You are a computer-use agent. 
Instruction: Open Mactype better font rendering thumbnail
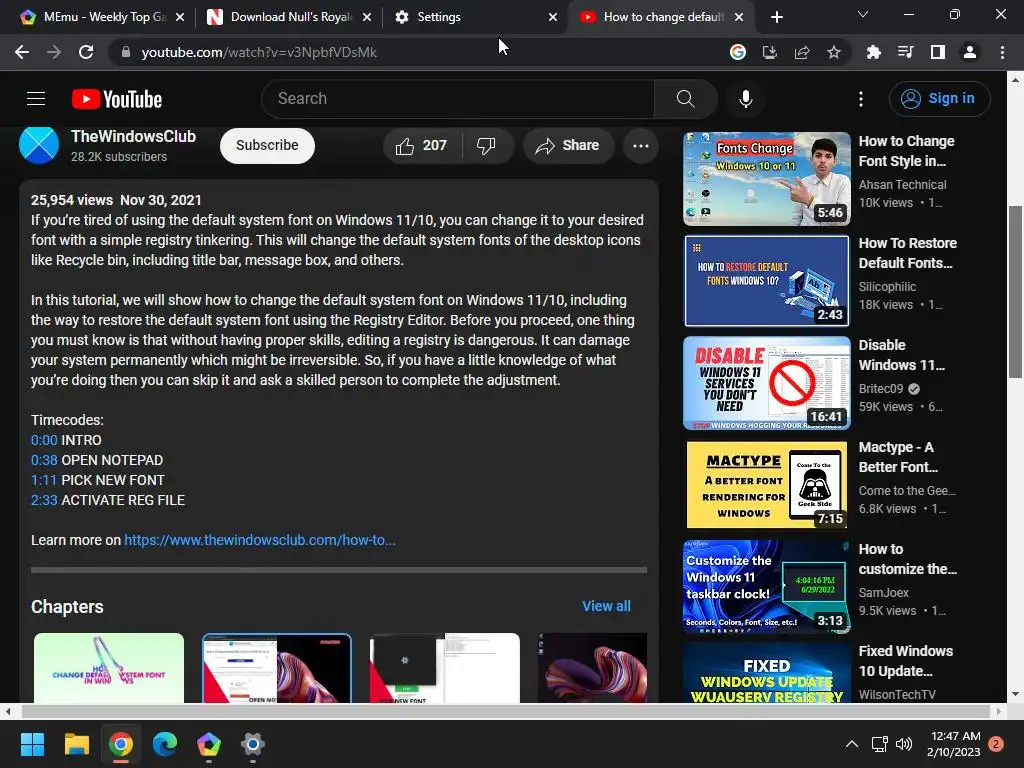(x=767, y=485)
